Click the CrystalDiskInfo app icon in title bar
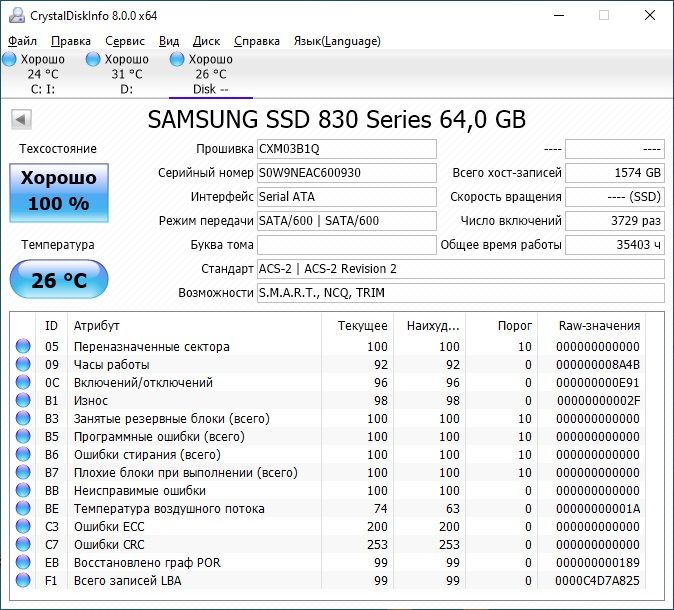This screenshot has height=610, width=674. [17, 15]
